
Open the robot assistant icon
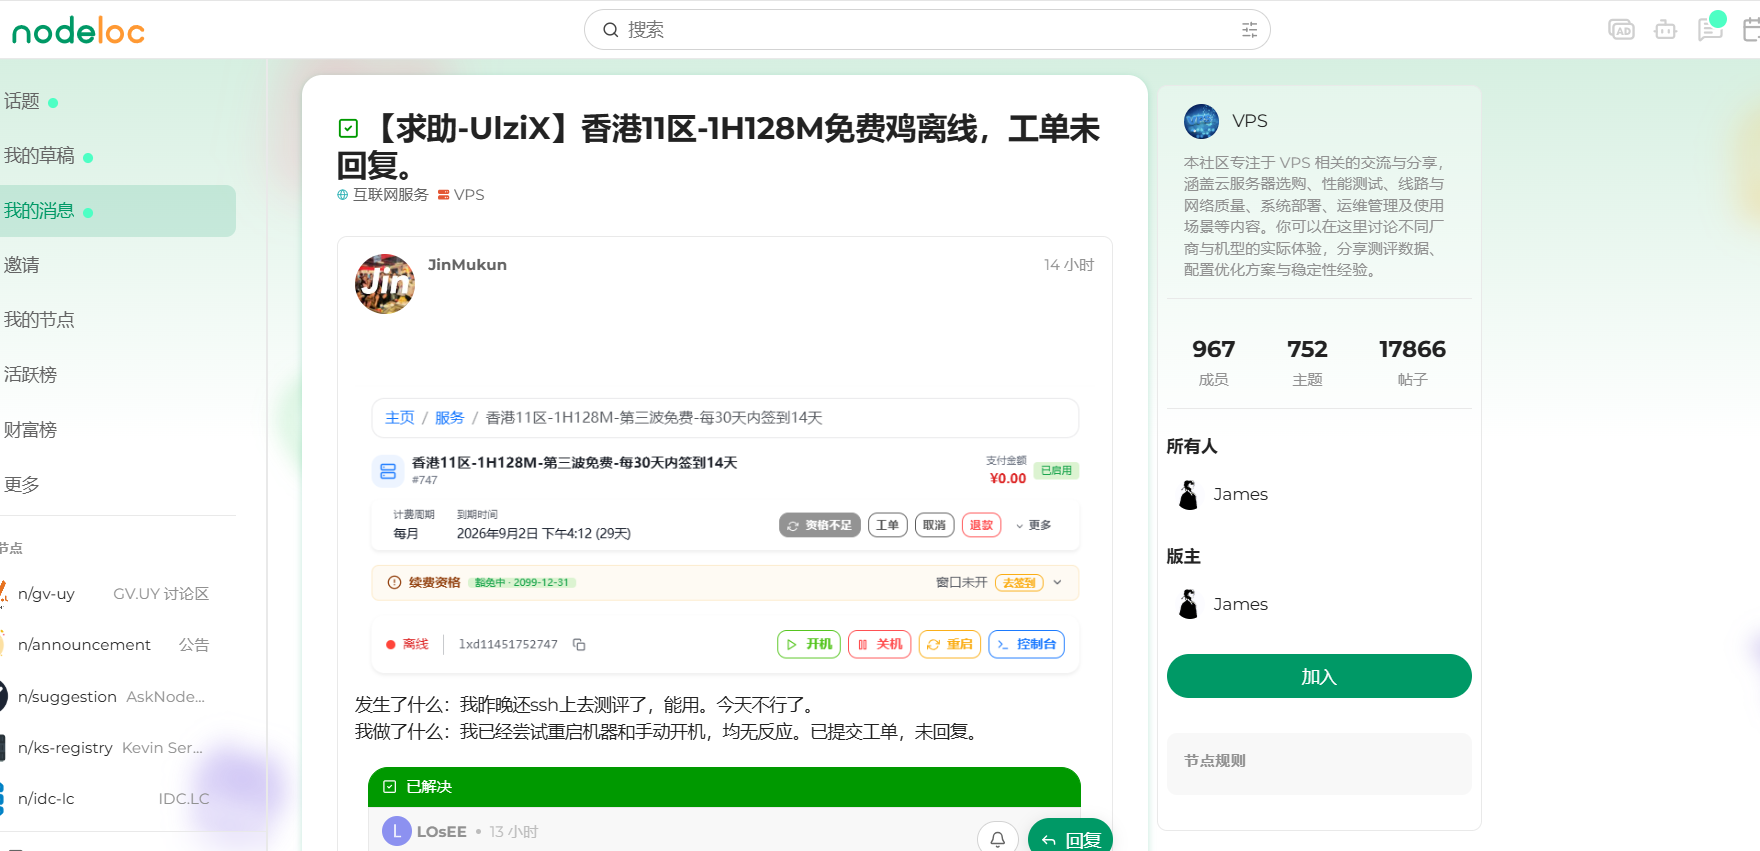(x=1666, y=30)
